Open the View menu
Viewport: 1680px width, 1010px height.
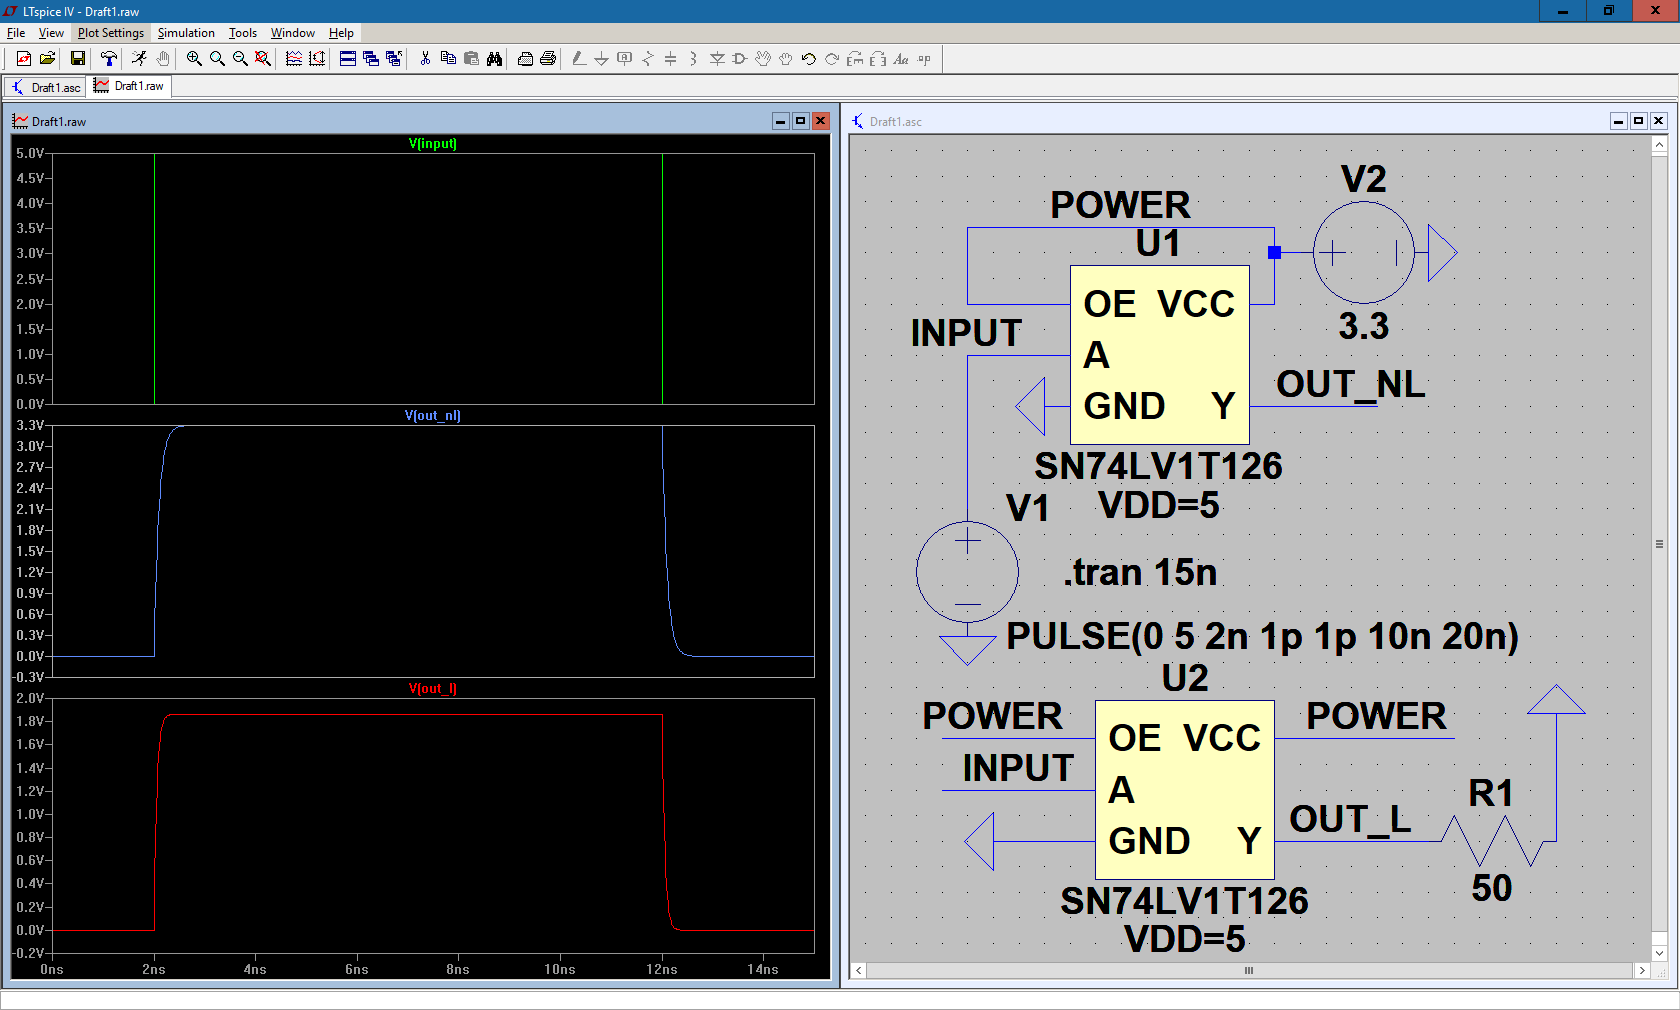pyautogui.click(x=51, y=33)
